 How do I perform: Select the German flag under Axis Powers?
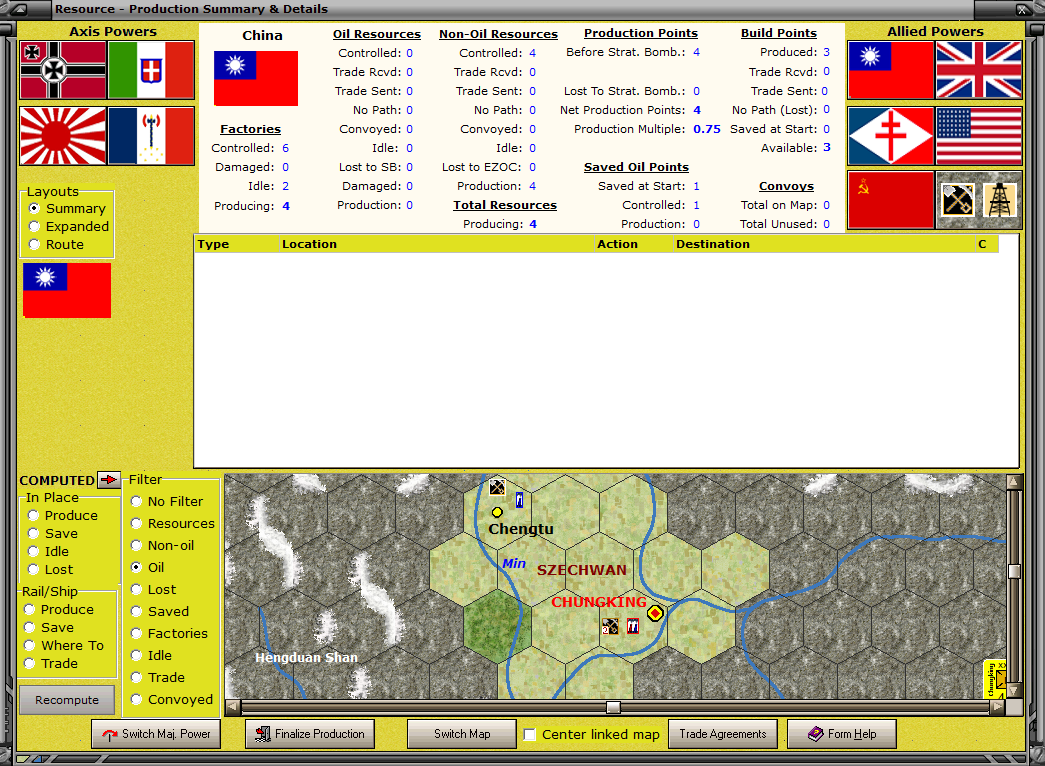click(63, 70)
